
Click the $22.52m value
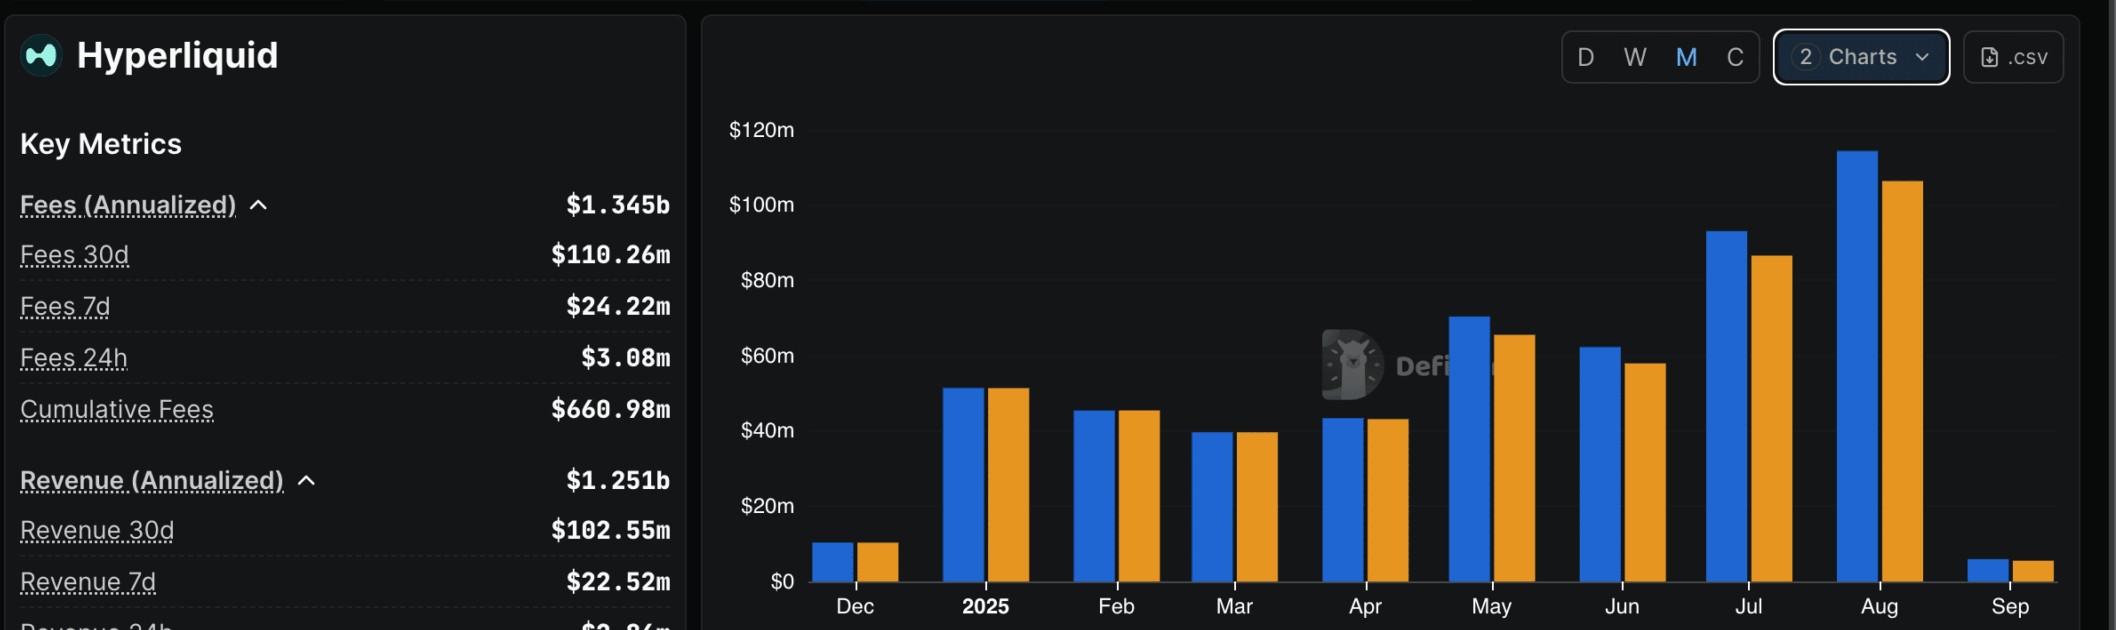[x=618, y=582]
